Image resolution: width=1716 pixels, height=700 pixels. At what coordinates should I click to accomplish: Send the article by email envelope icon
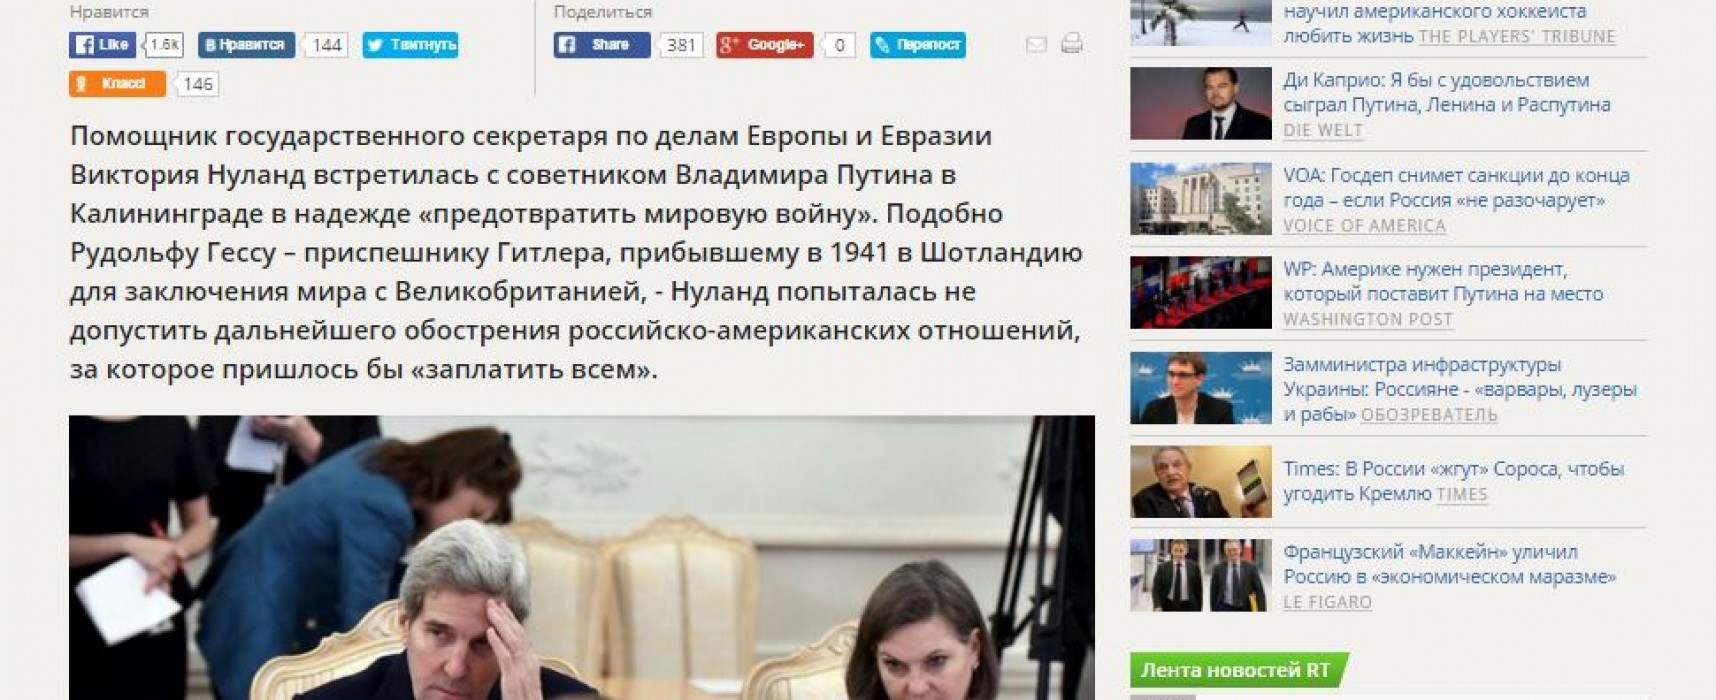pos(1037,44)
